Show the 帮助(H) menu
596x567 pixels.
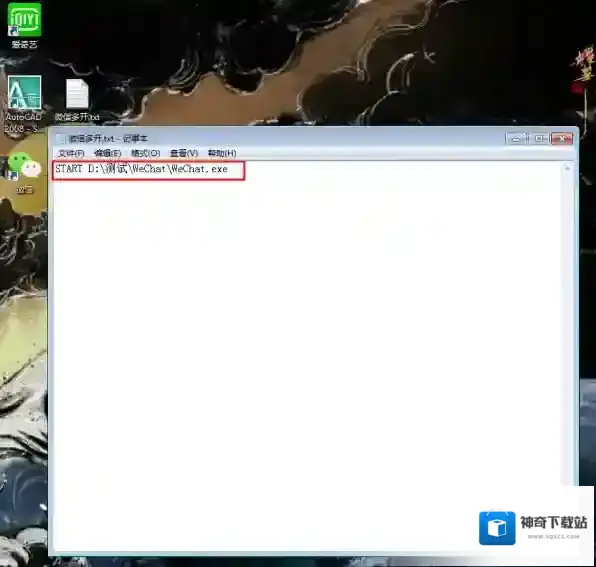[222, 153]
